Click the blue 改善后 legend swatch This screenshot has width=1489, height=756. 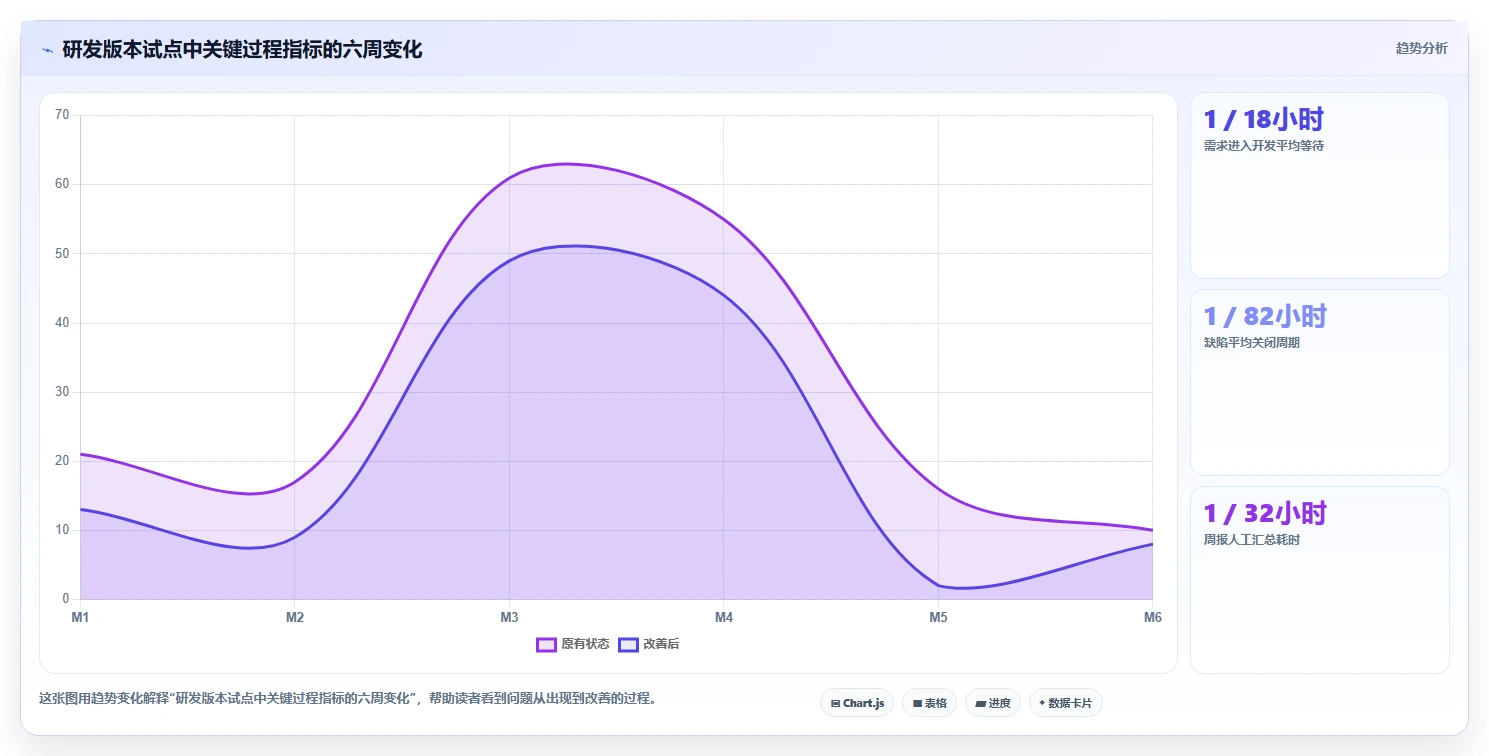pyautogui.click(x=628, y=644)
